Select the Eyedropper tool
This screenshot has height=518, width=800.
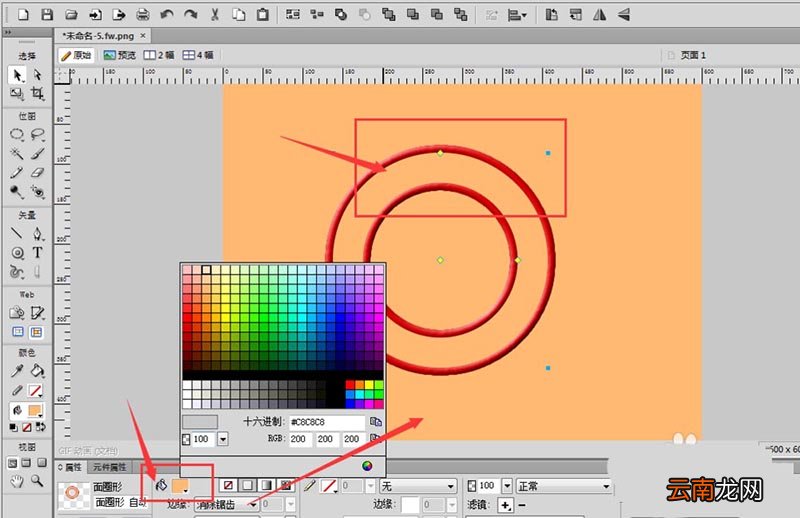click(x=17, y=371)
